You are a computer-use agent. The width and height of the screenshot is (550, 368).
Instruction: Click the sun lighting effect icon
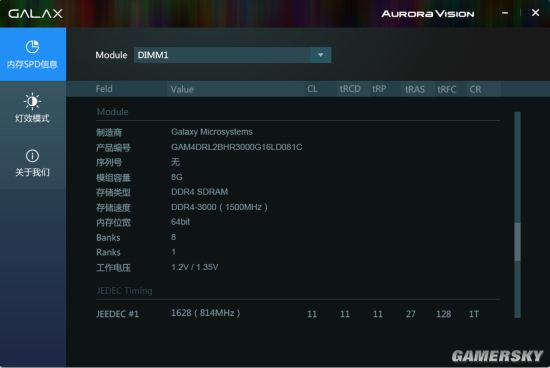(x=32, y=101)
